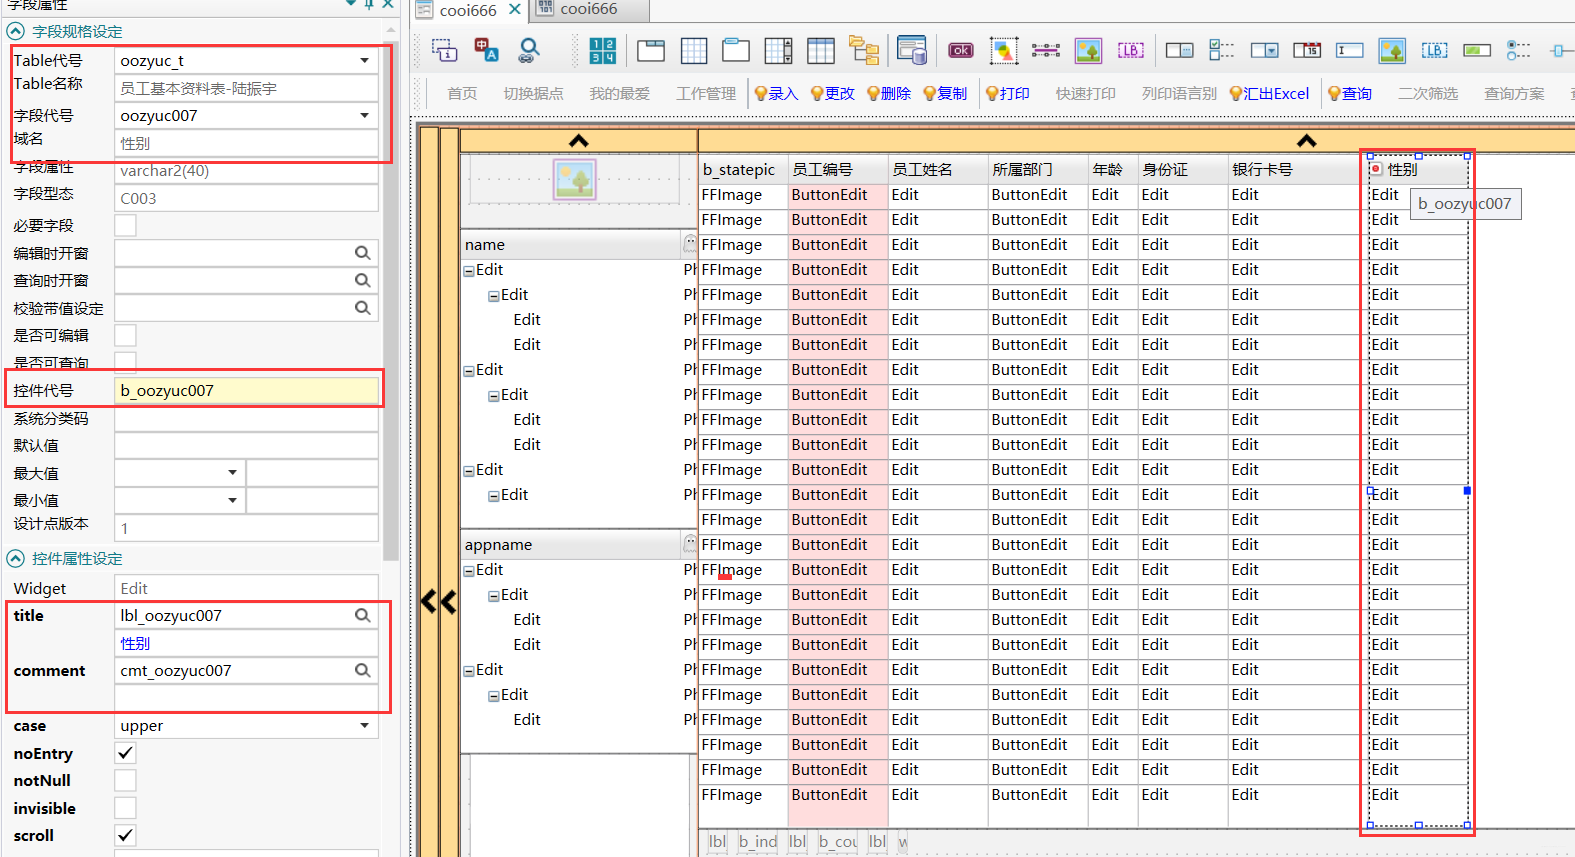Click the selection info toolbar icon
The image size is (1575, 857).
click(x=444, y=49)
